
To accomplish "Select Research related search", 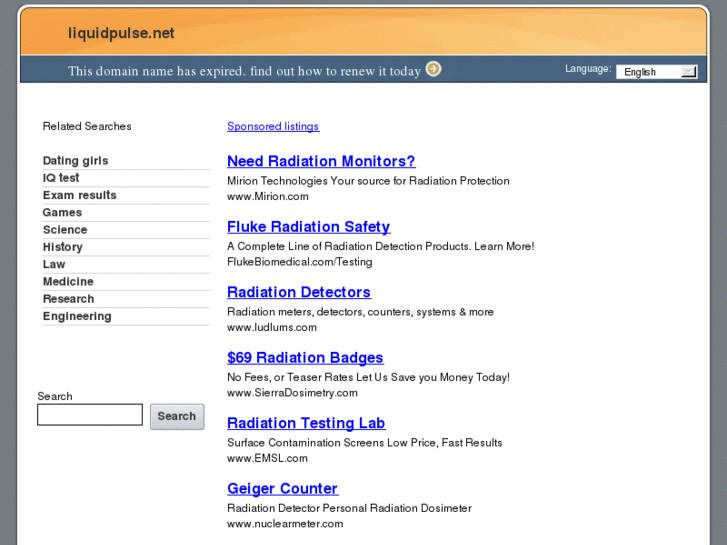I will (x=68, y=299).
